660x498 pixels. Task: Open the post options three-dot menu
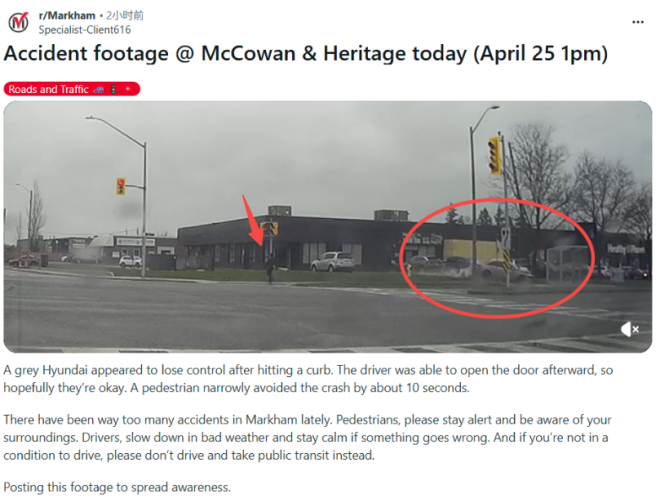point(638,22)
